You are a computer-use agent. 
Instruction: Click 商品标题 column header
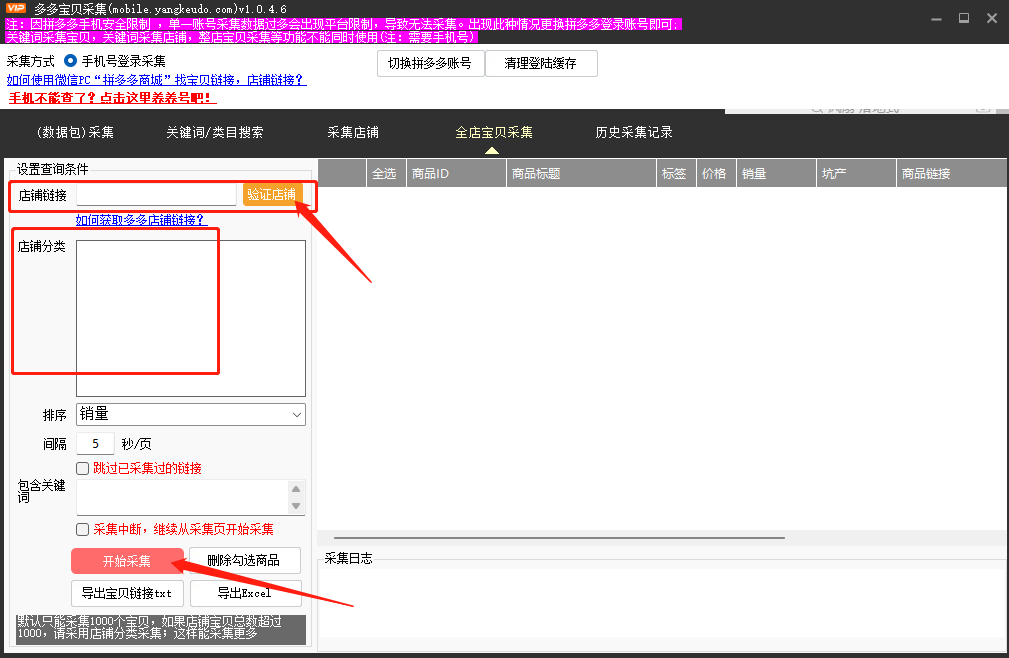(581, 174)
